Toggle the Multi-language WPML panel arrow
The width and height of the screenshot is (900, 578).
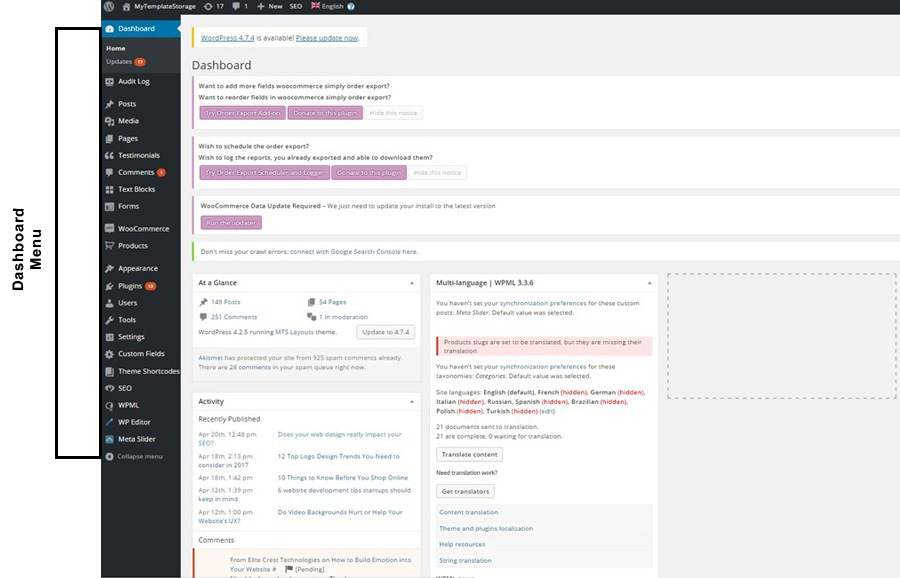649,283
